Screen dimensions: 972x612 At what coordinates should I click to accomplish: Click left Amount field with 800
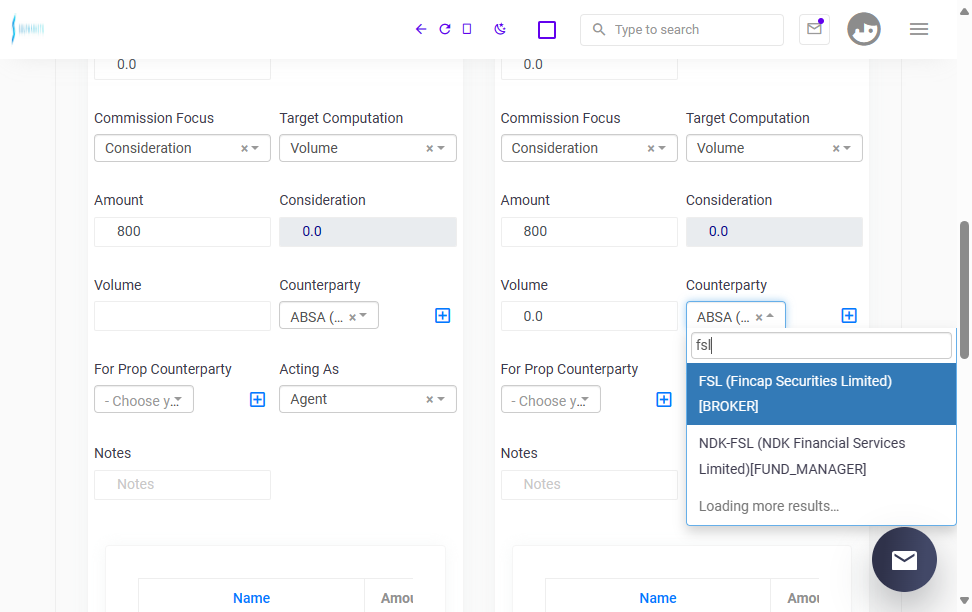(182, 231)
